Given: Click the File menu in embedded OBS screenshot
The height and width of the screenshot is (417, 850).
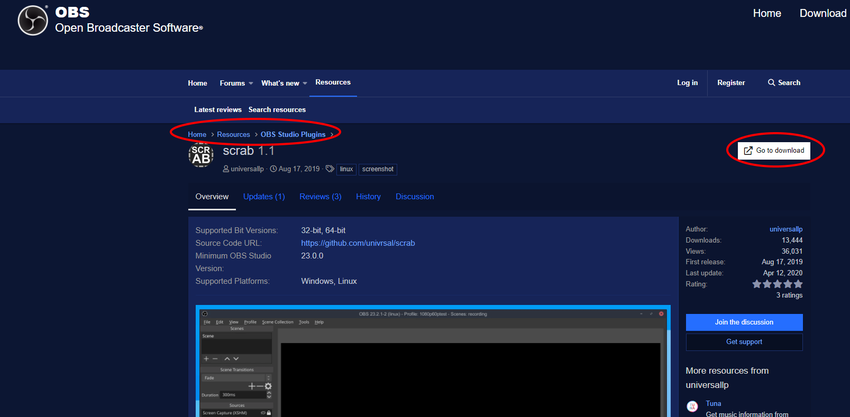Looking at the screenshot, I should click(x=207, y=322).
